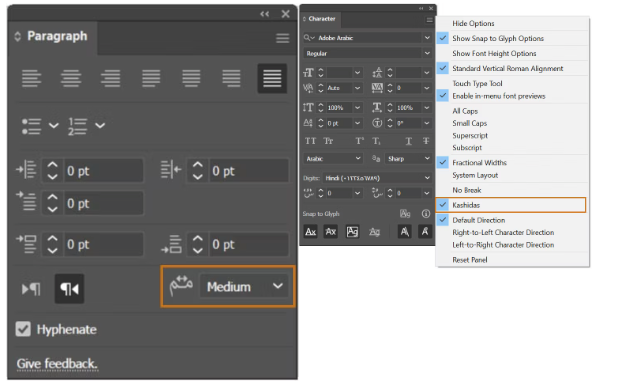Choose Reset Panel from the menu
The width and height of the screenshot is (622, 392).
click(x=470, y=260)
